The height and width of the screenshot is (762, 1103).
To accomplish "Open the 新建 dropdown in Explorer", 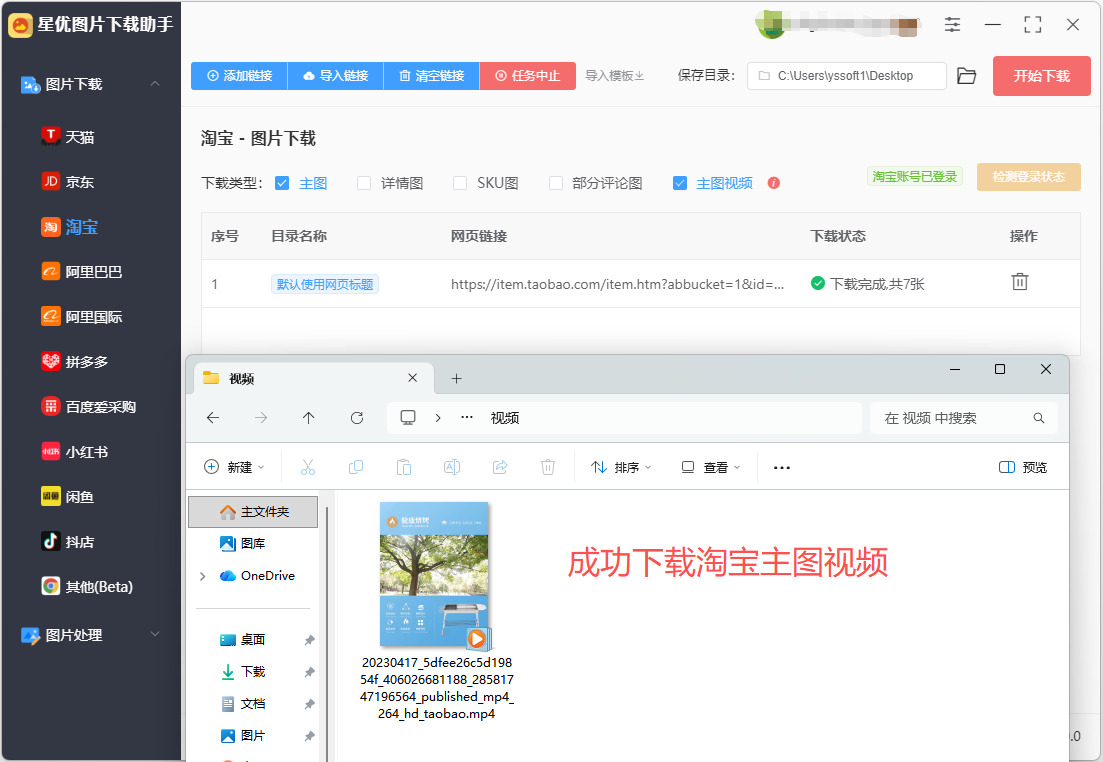I will coord(234,467).
